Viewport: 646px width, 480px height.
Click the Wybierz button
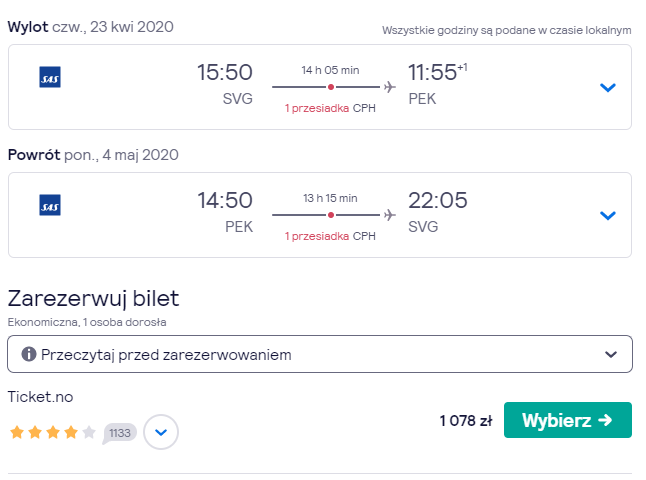click(568, 420)
